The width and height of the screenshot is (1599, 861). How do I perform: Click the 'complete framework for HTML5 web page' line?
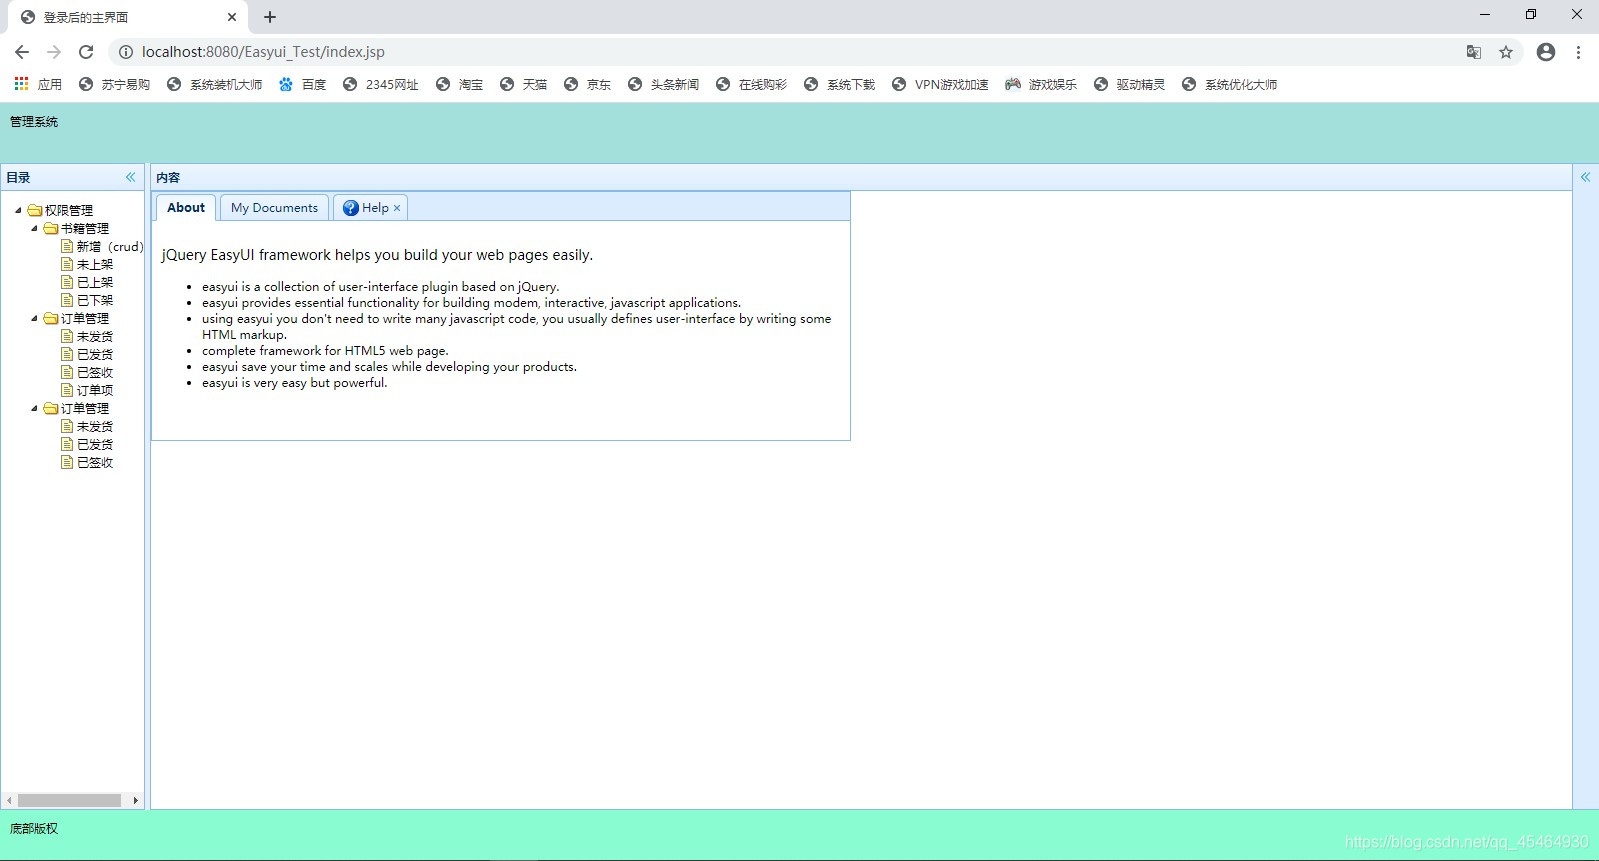(325, 351)
